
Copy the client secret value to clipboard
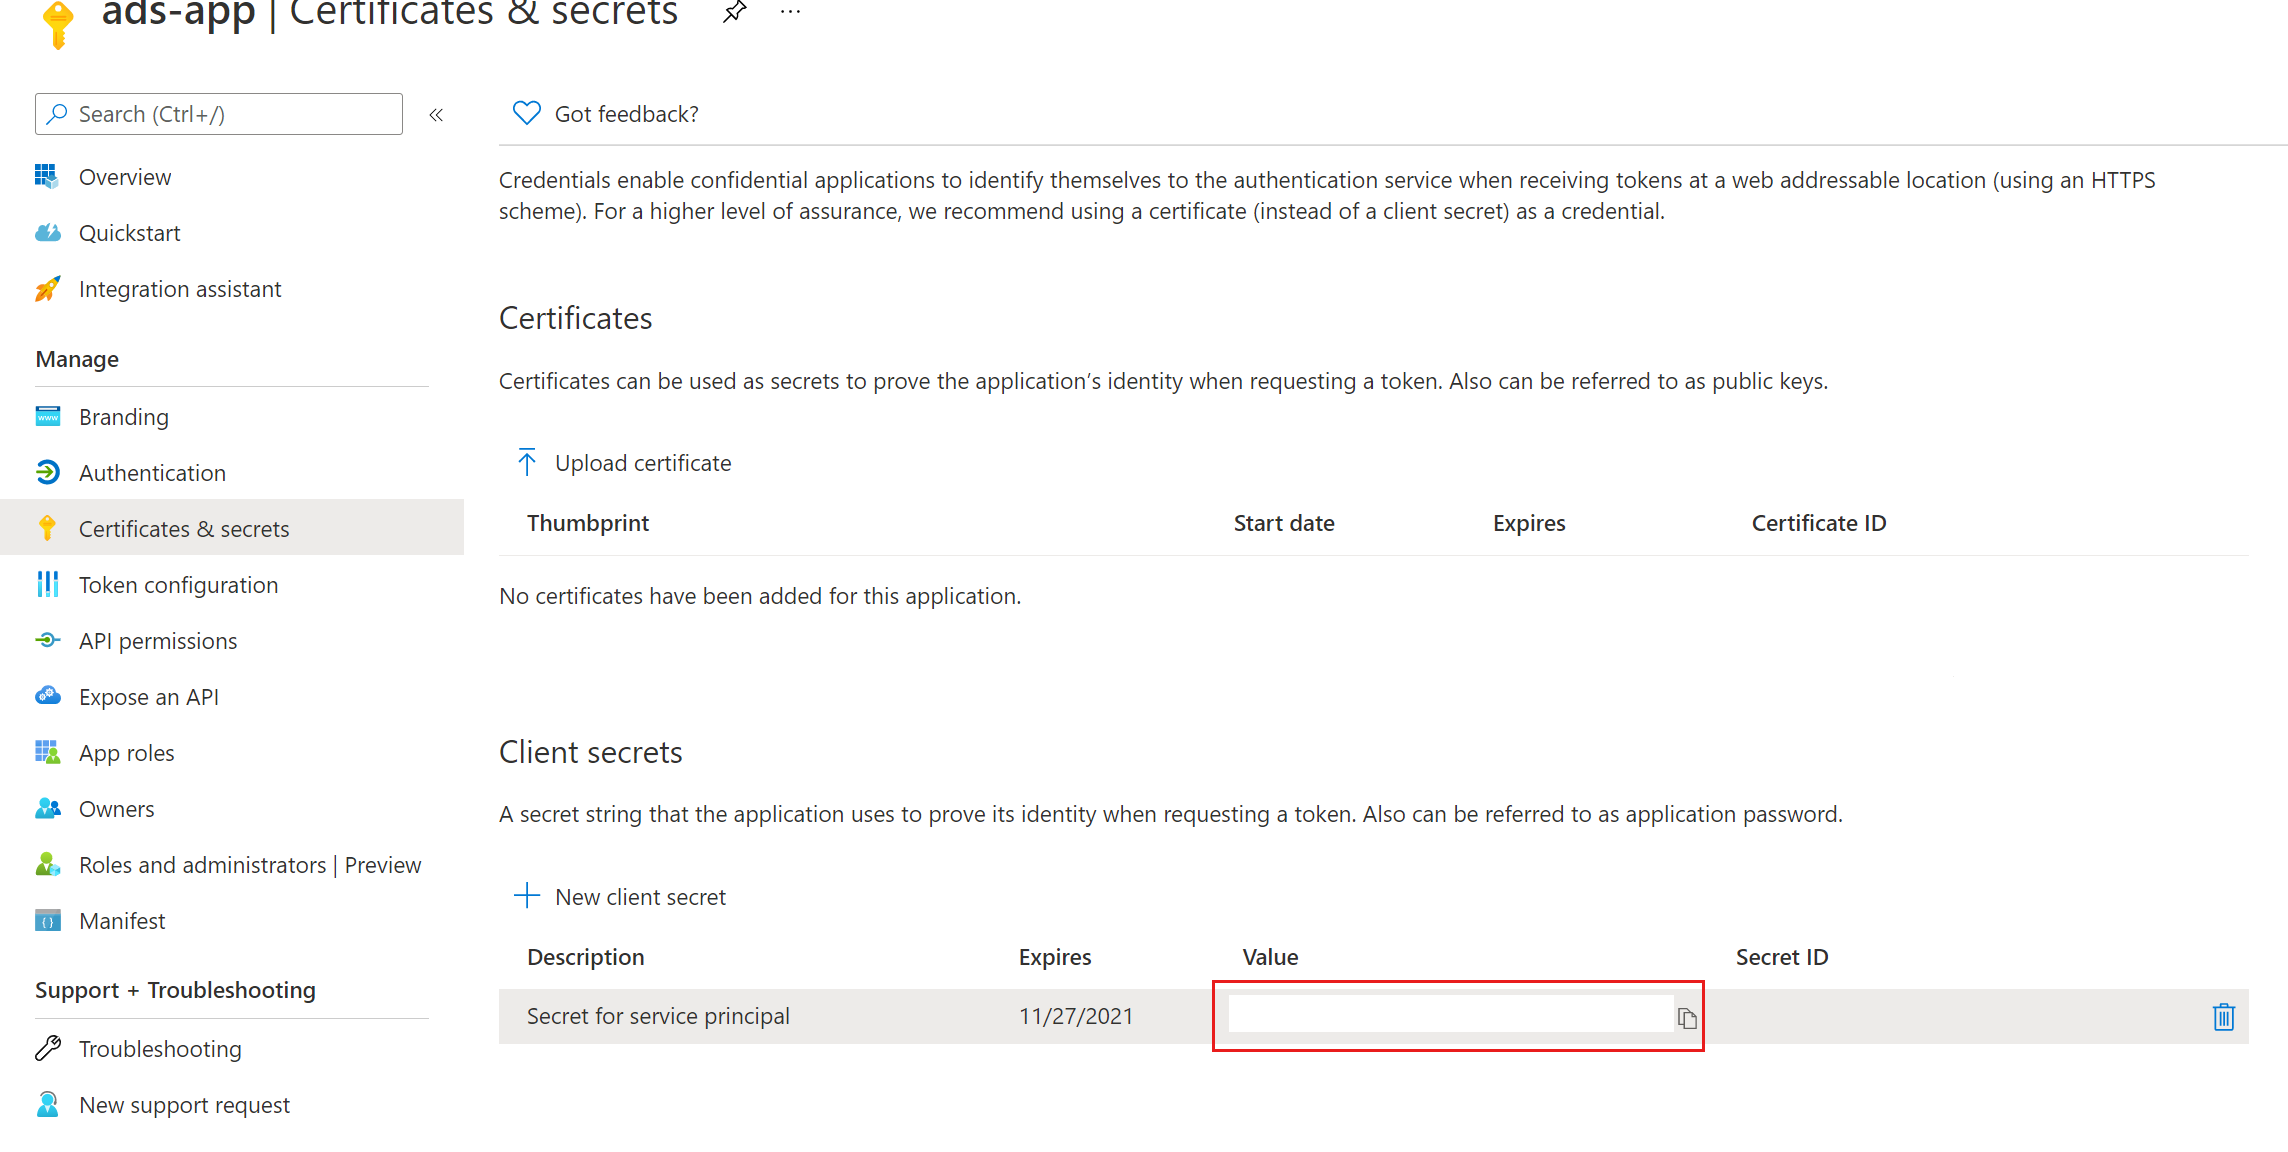click(1687, 1015)
